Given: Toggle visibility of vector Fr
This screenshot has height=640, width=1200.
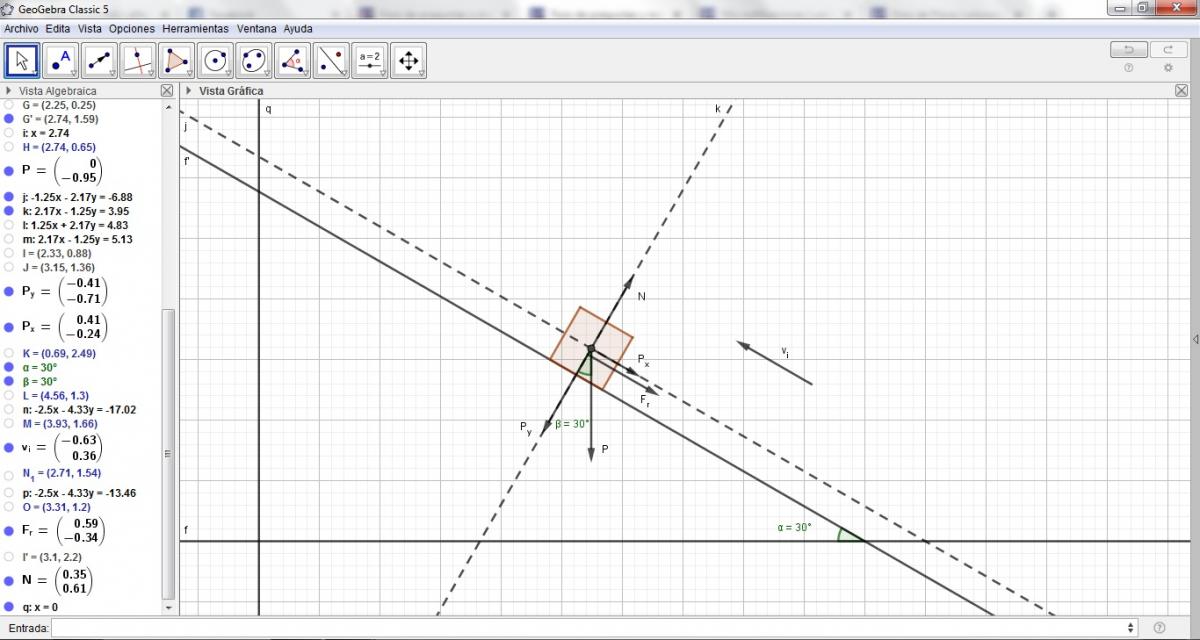Looking at the screenshot, I should [9, 528].
